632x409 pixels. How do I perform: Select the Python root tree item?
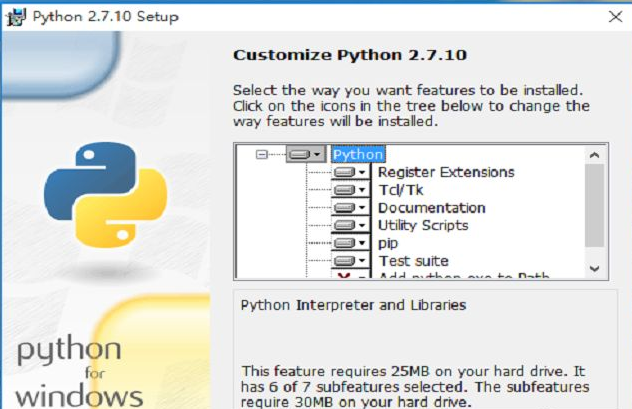pyautogui.click(x=357, y=155)
